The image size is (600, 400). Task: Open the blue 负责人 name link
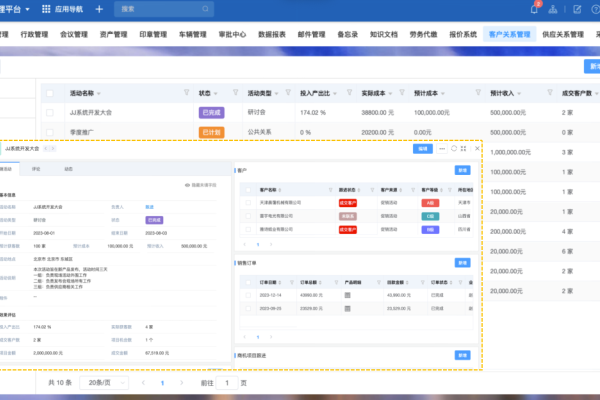[x=149, y=207]
